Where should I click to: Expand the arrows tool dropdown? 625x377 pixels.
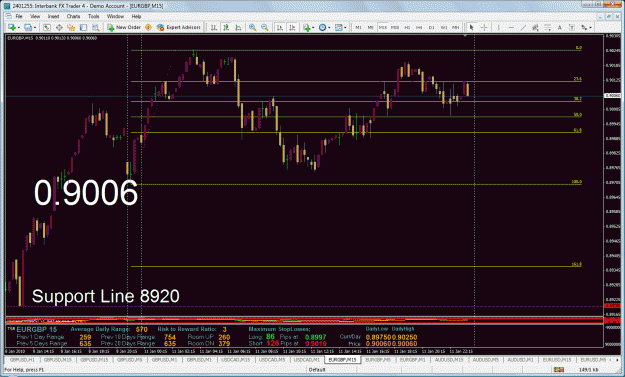[590, 27]
